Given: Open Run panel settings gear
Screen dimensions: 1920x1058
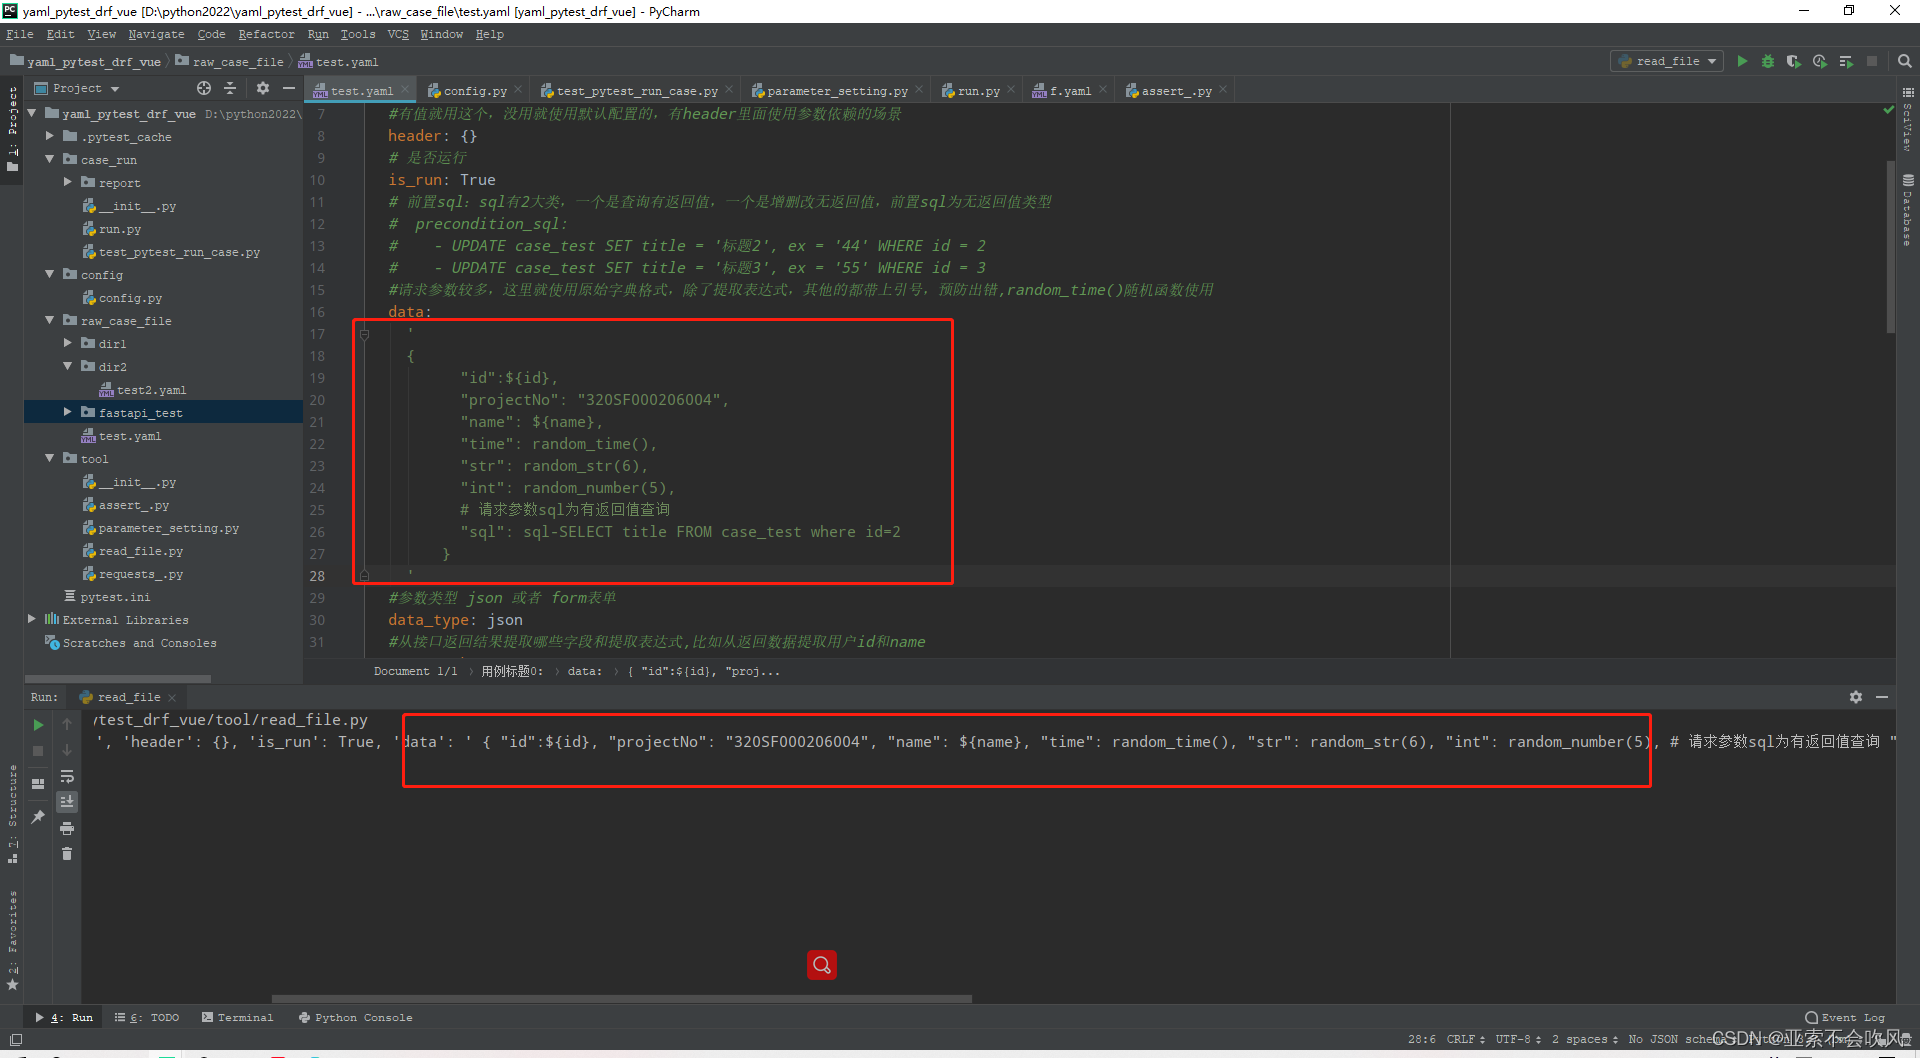Looking at the screenshot, I should click(1856, 697).
